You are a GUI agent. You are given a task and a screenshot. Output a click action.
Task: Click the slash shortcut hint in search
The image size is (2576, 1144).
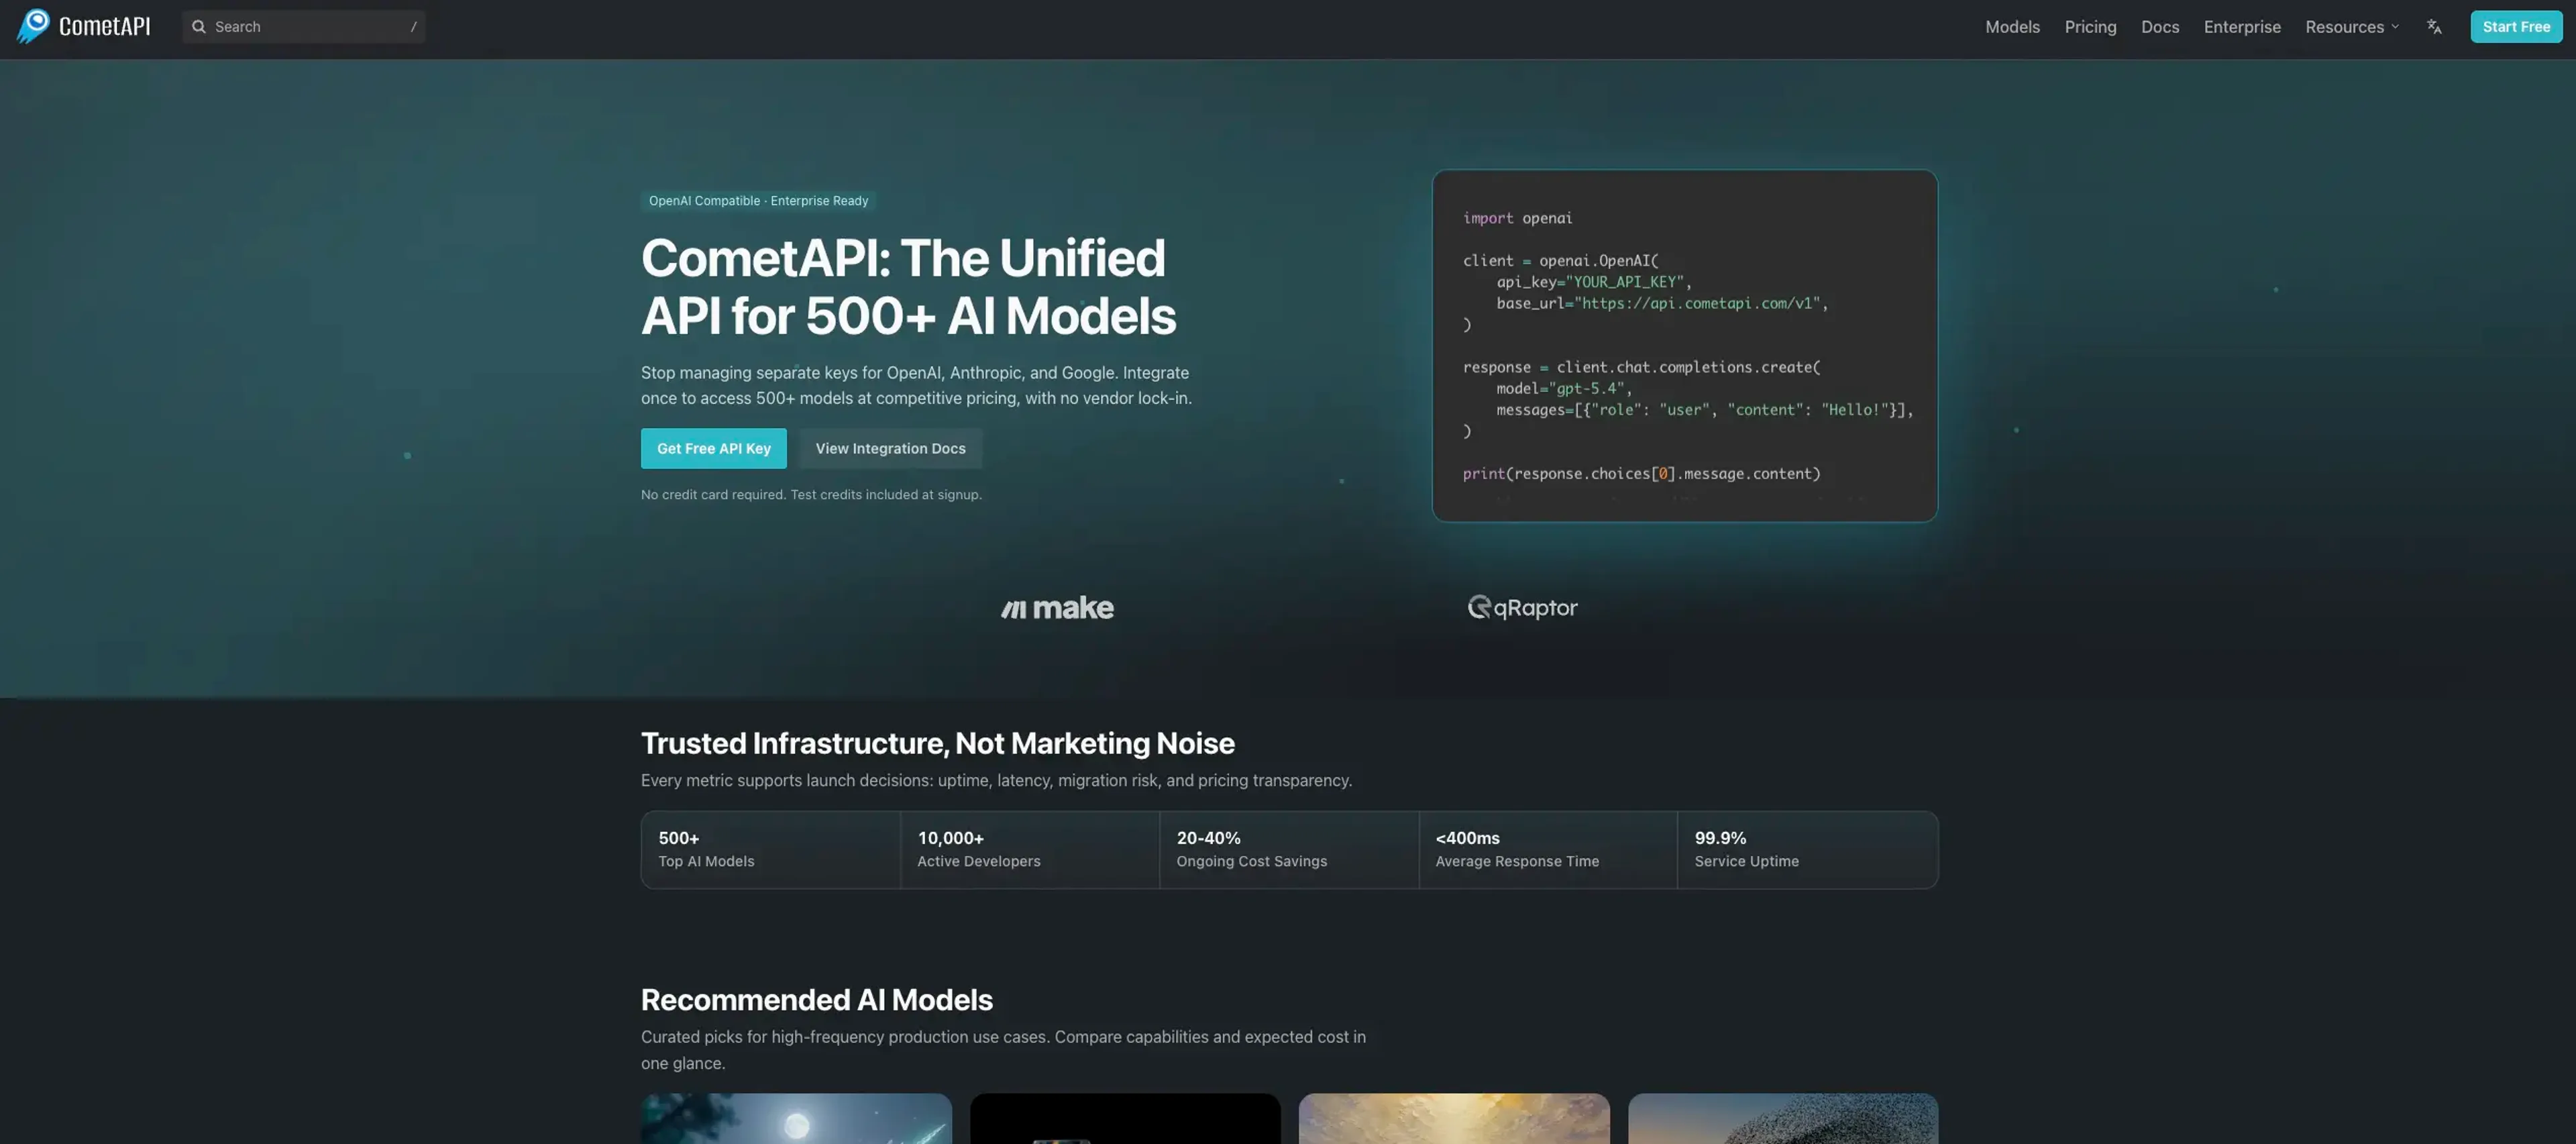pos(413,26)
